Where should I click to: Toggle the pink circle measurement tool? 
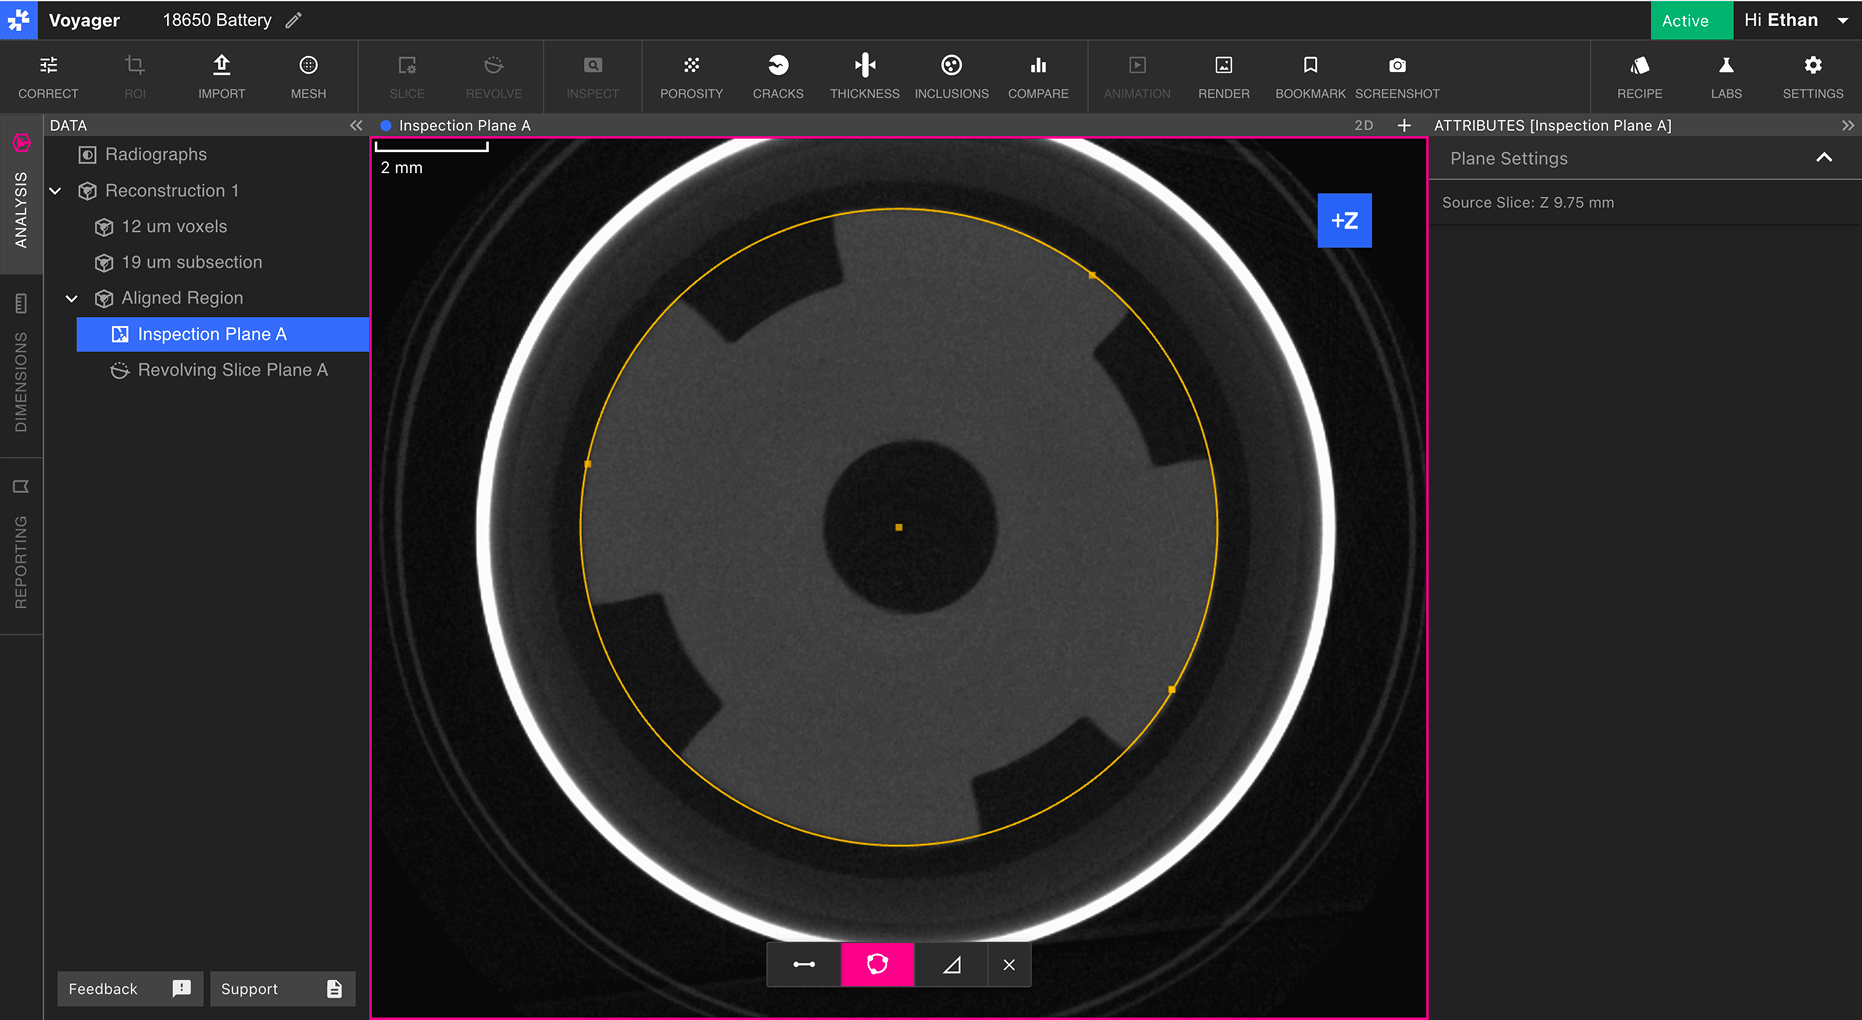coord(877,965)
